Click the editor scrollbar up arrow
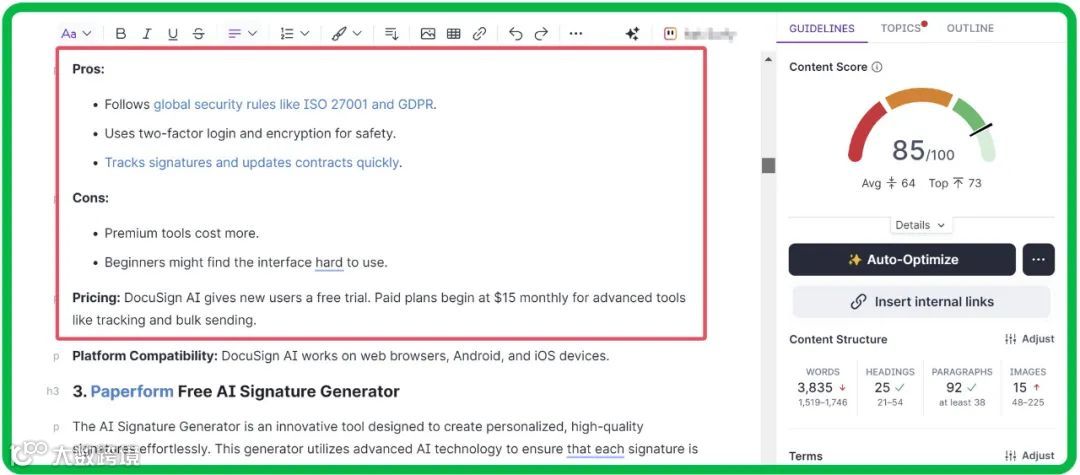Screen dimensions: 1080x475 coord(768,60)
